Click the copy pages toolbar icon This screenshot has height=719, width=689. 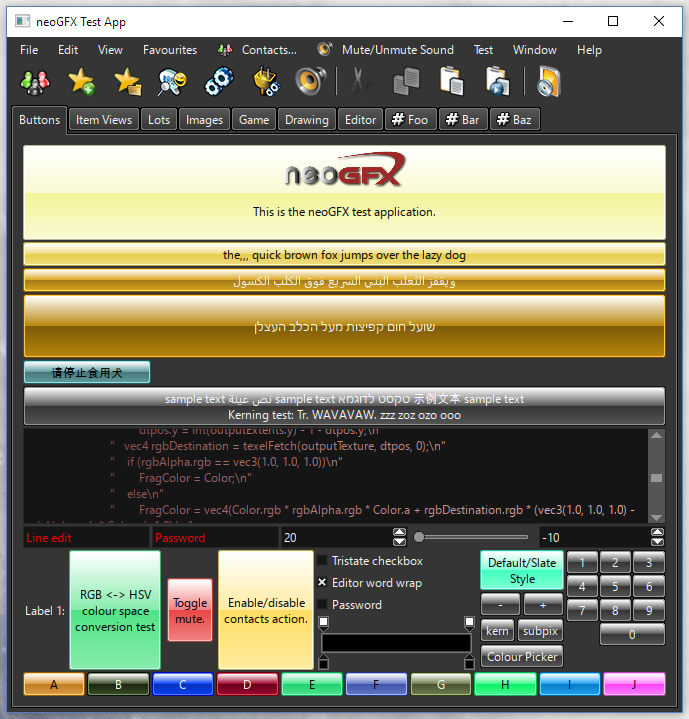pos(406,82)
